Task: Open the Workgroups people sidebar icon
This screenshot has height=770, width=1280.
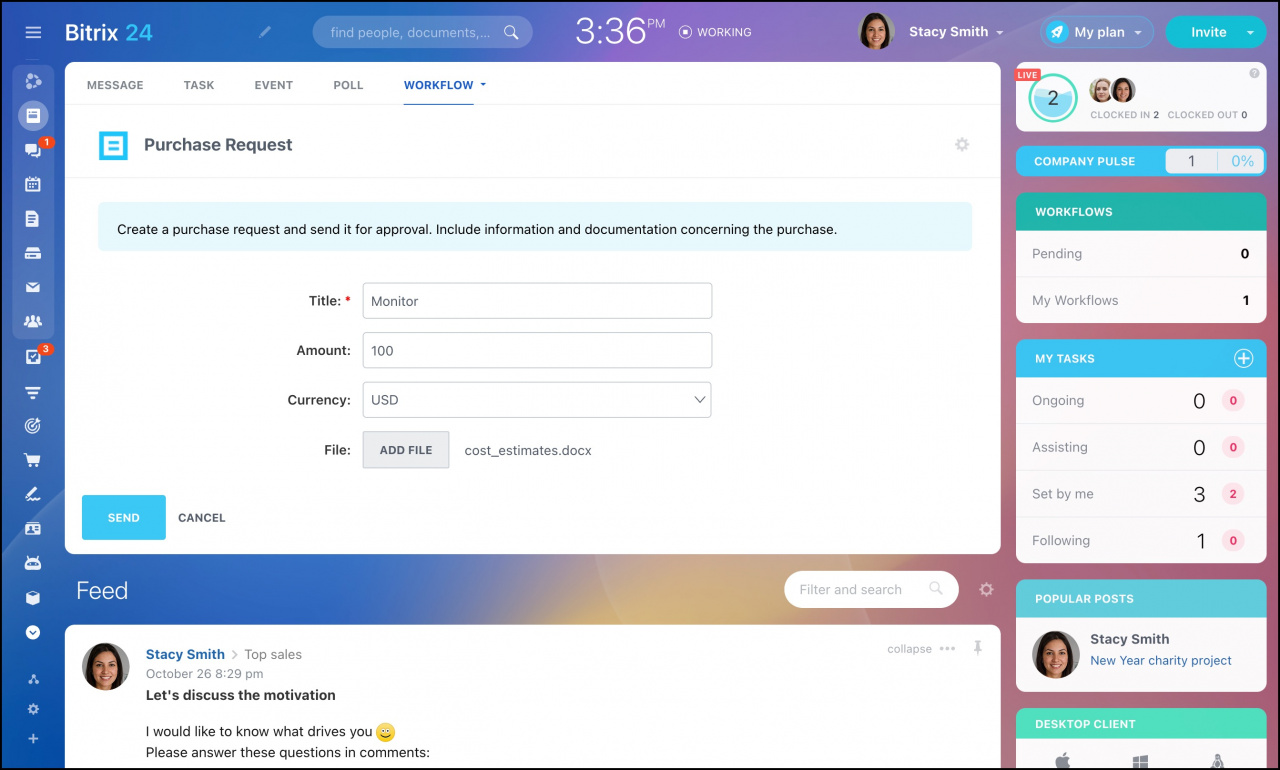Action: pos(33,321)
